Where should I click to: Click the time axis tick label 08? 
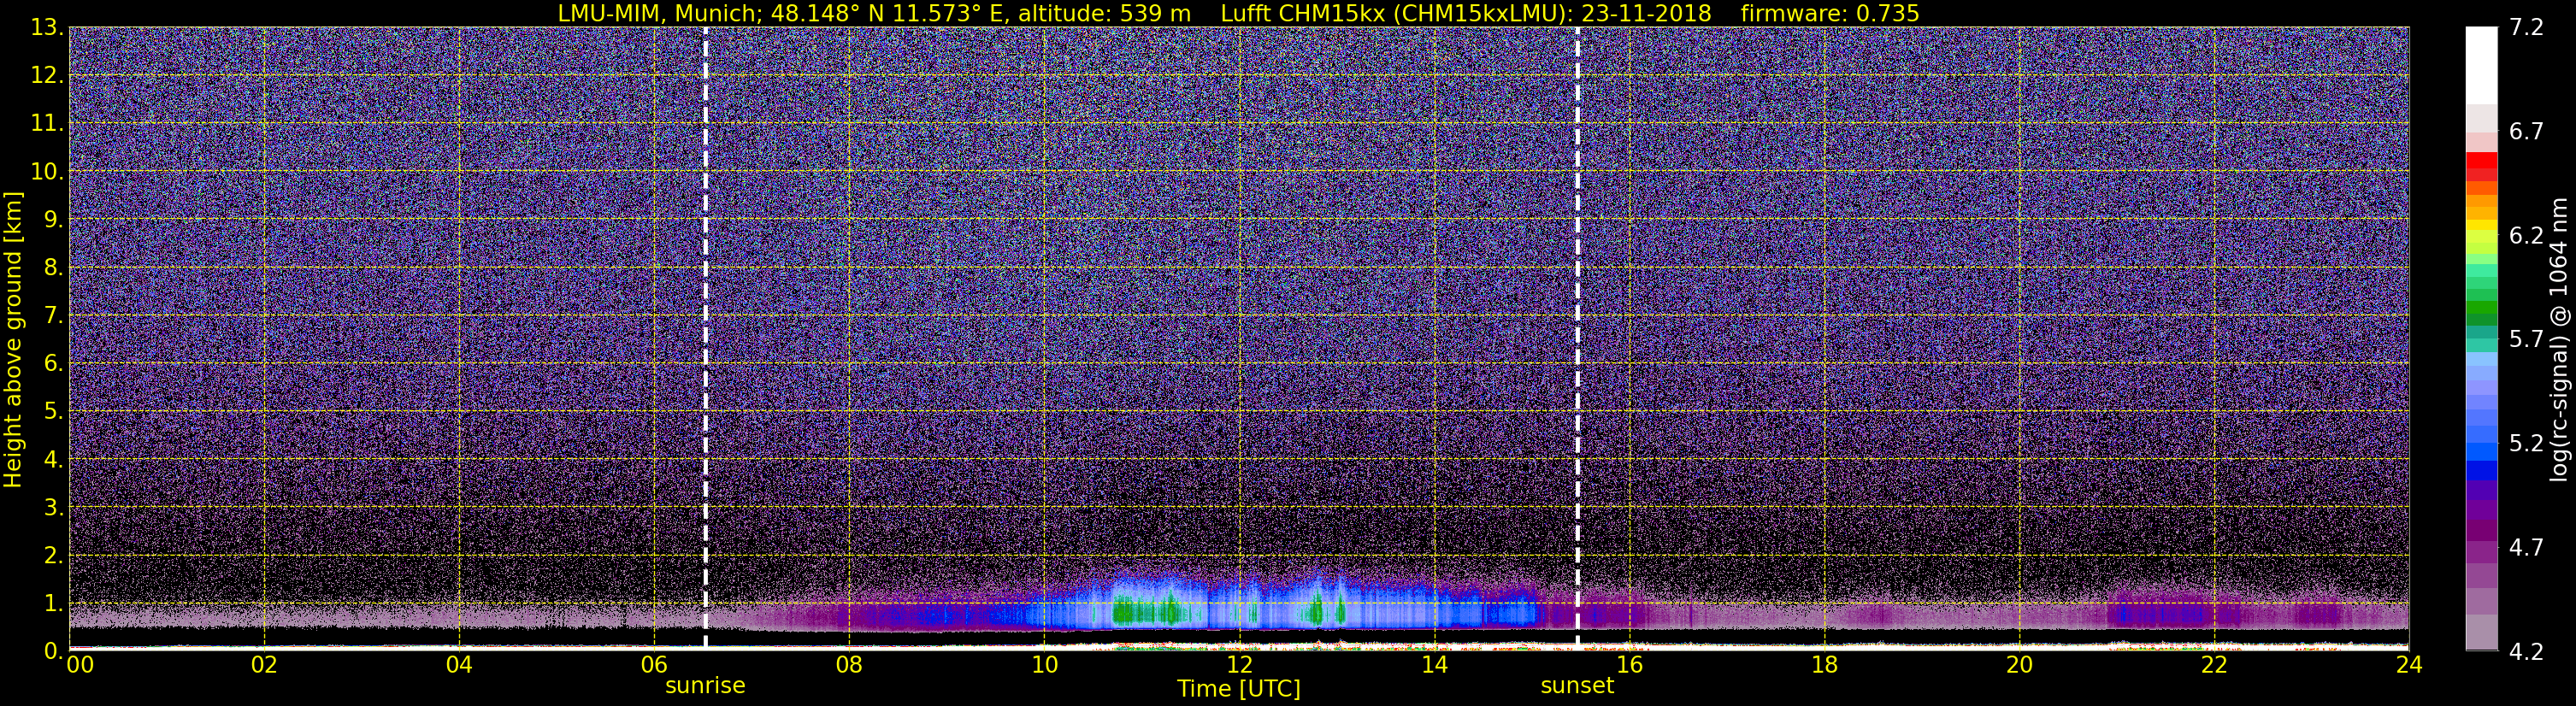849,666
